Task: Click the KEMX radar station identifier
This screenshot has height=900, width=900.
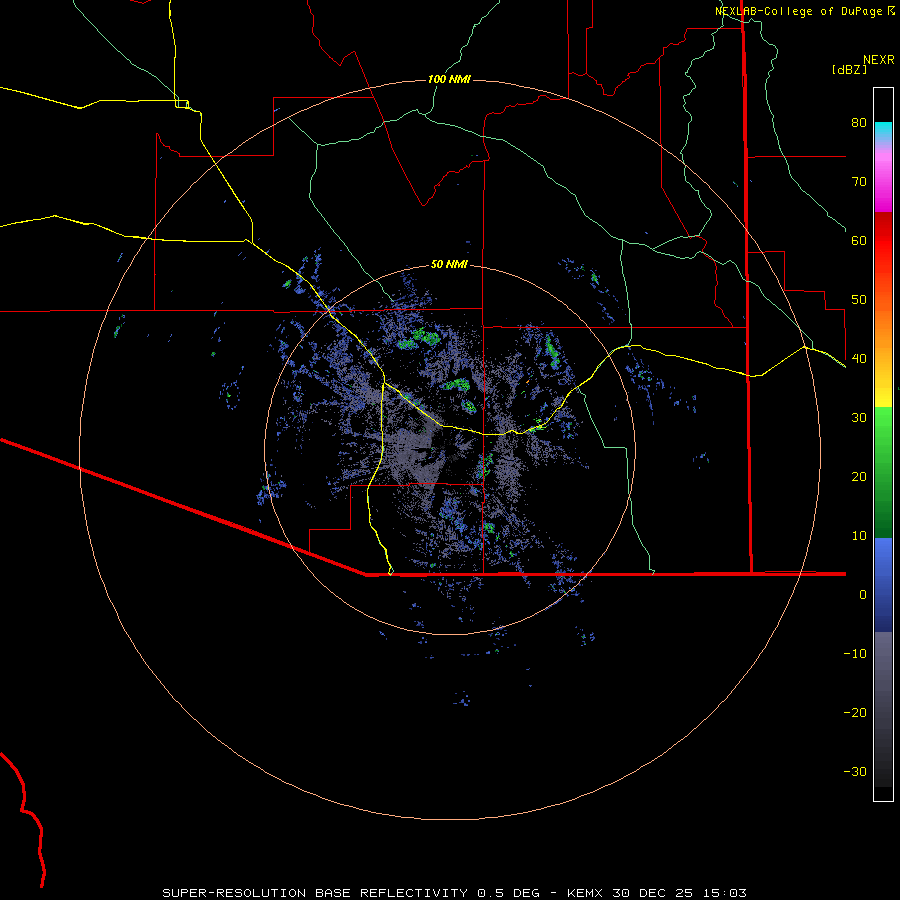Action: (x=587, y=893)
